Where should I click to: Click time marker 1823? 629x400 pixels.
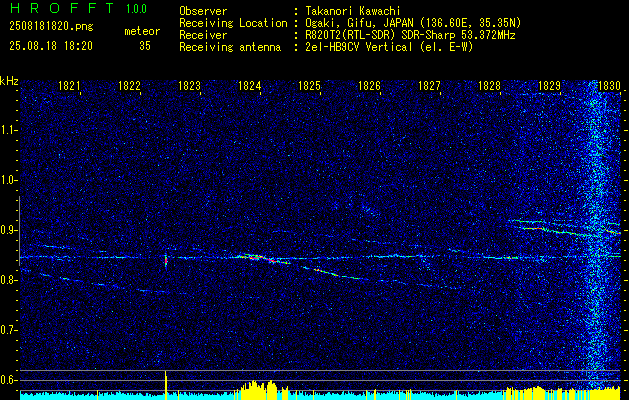coord(189,85)
